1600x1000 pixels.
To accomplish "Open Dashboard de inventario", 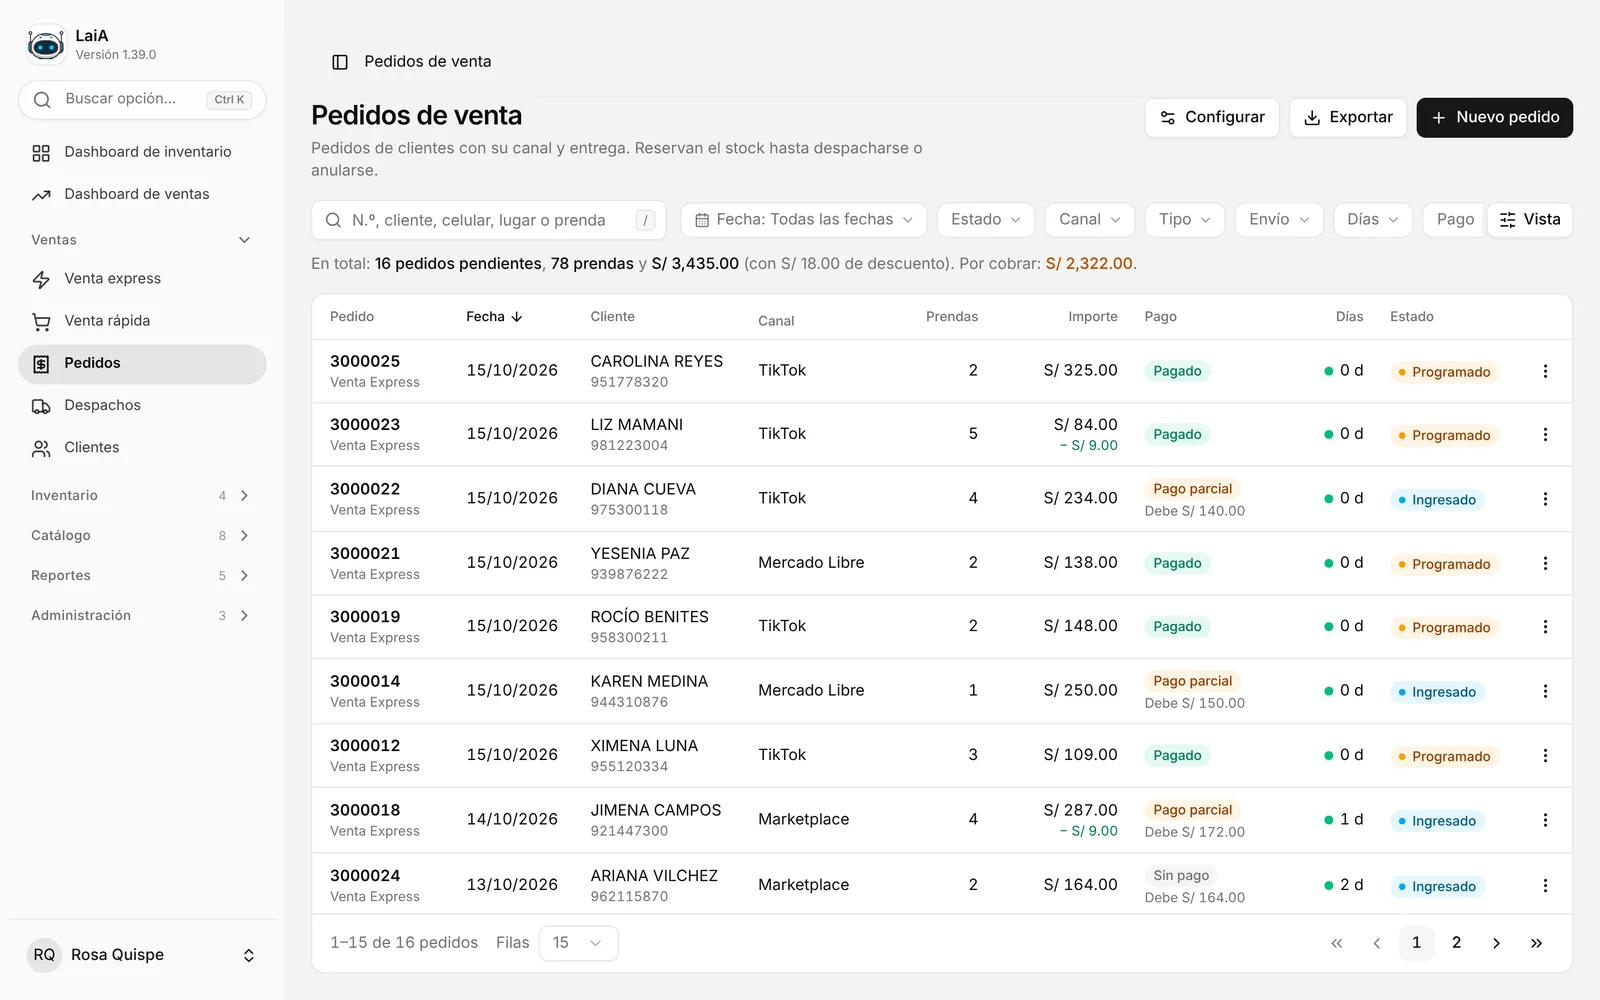I will [x=142, y=152].
